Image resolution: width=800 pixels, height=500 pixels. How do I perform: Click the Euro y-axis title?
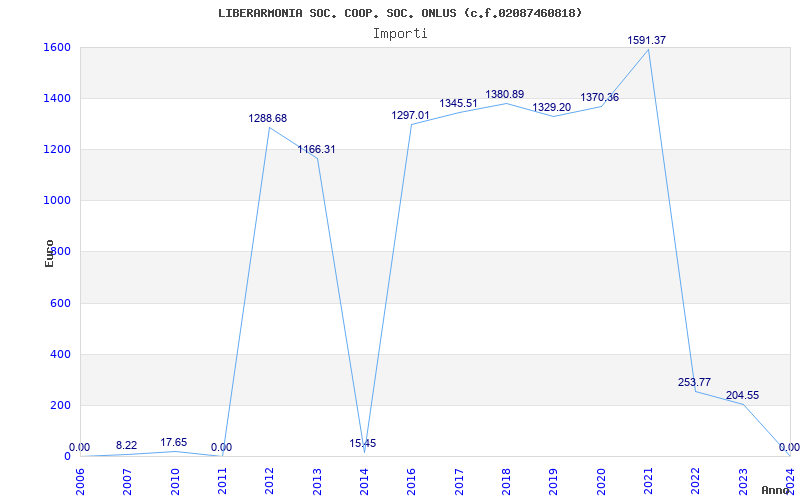[x=49, y=252]
